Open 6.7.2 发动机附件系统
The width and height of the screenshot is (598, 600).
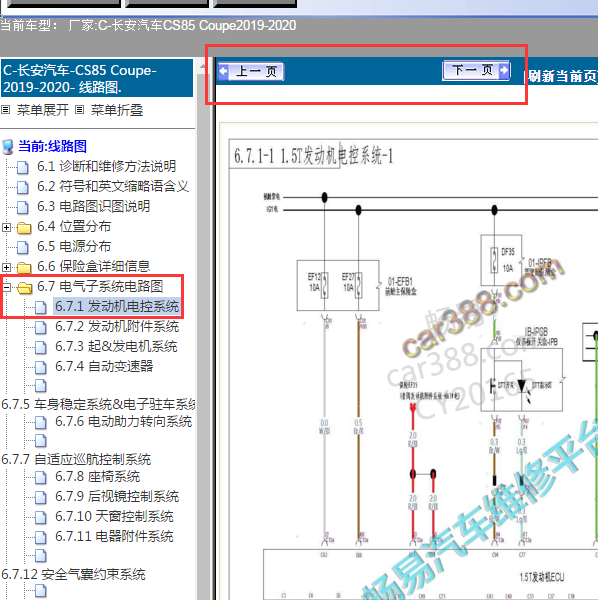point(117,326)
